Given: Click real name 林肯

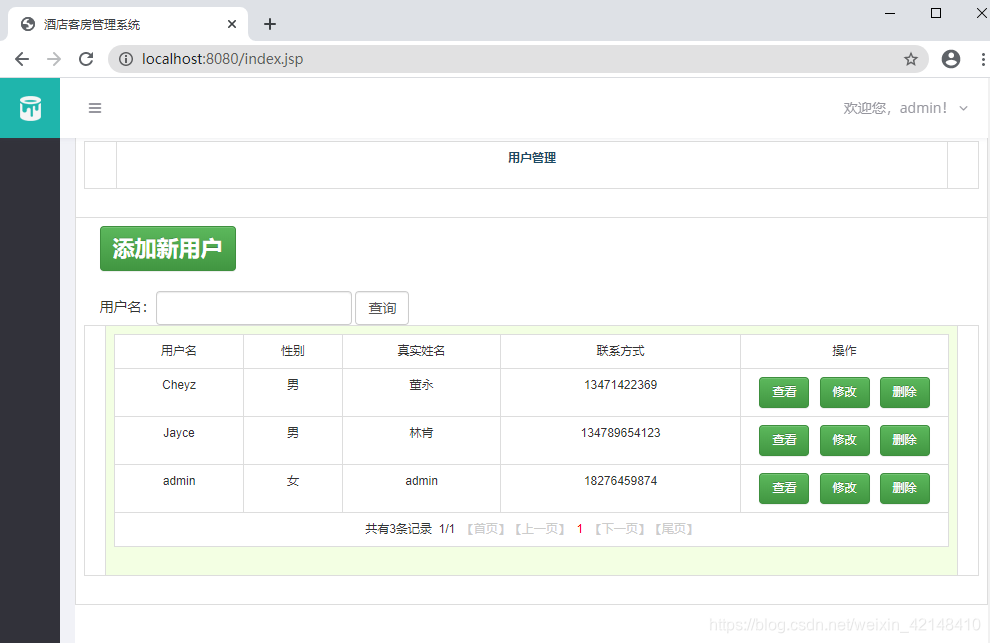Looking at the screenshot, I should point(421,433).
